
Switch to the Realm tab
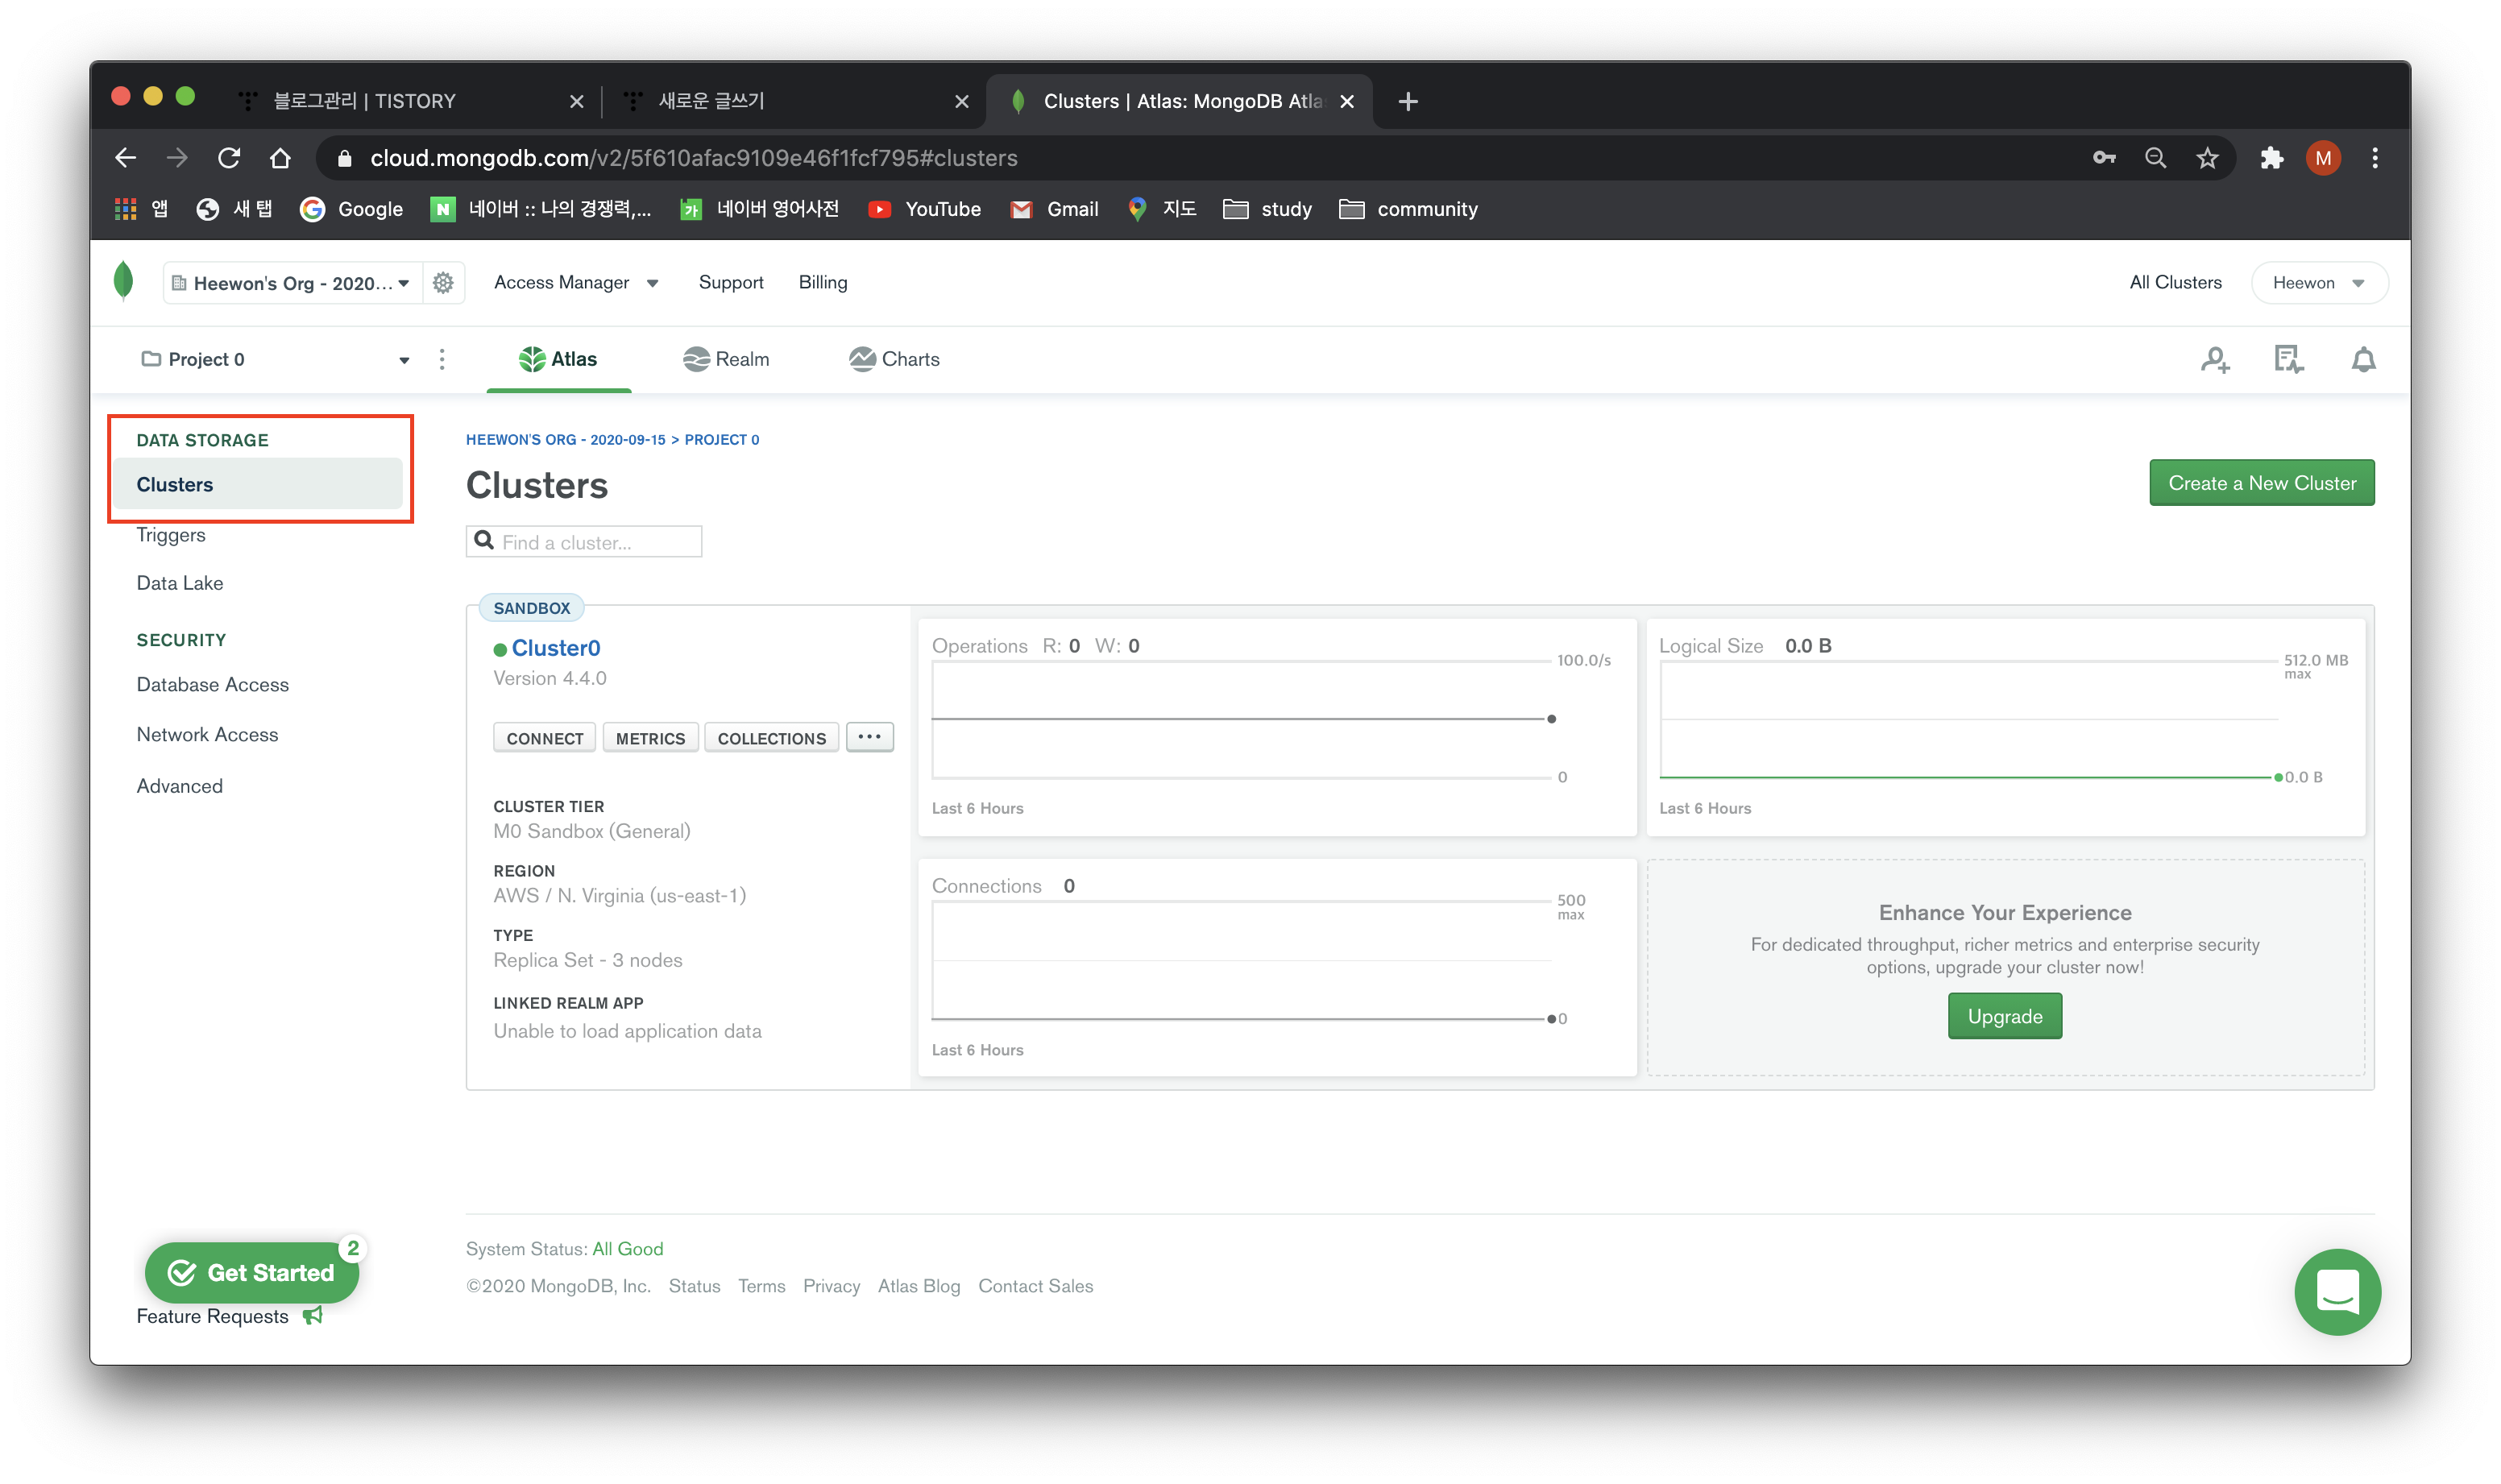[727, 360]
